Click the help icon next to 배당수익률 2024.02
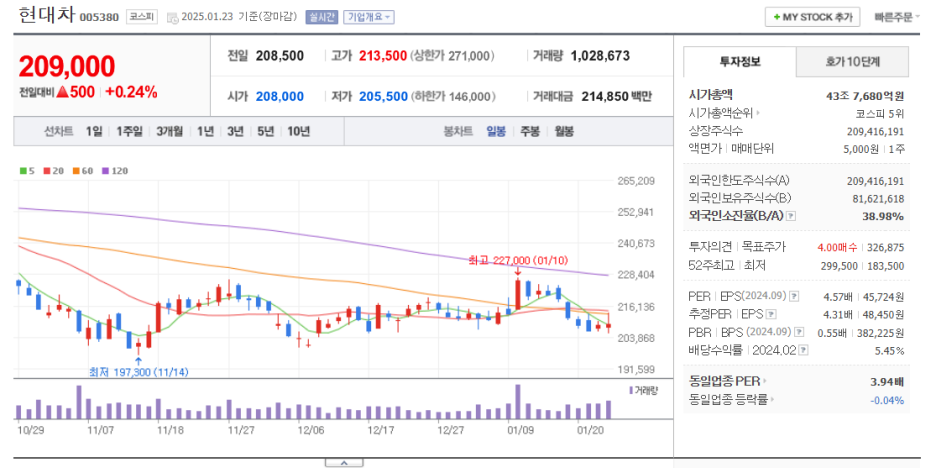This screenshot has width=936, height=468. (803, 350)
